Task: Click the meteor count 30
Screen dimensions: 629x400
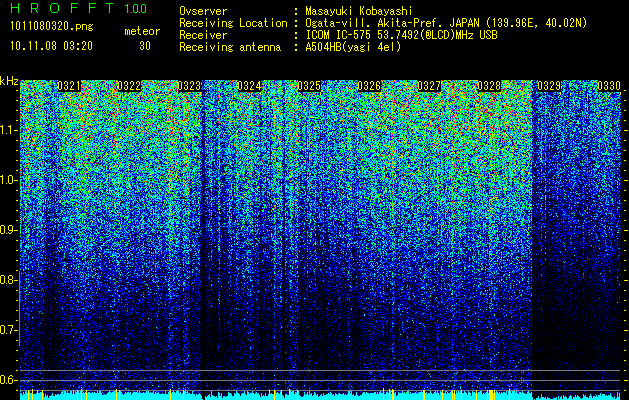Action: pyautogui.click(x=145, y=46)
